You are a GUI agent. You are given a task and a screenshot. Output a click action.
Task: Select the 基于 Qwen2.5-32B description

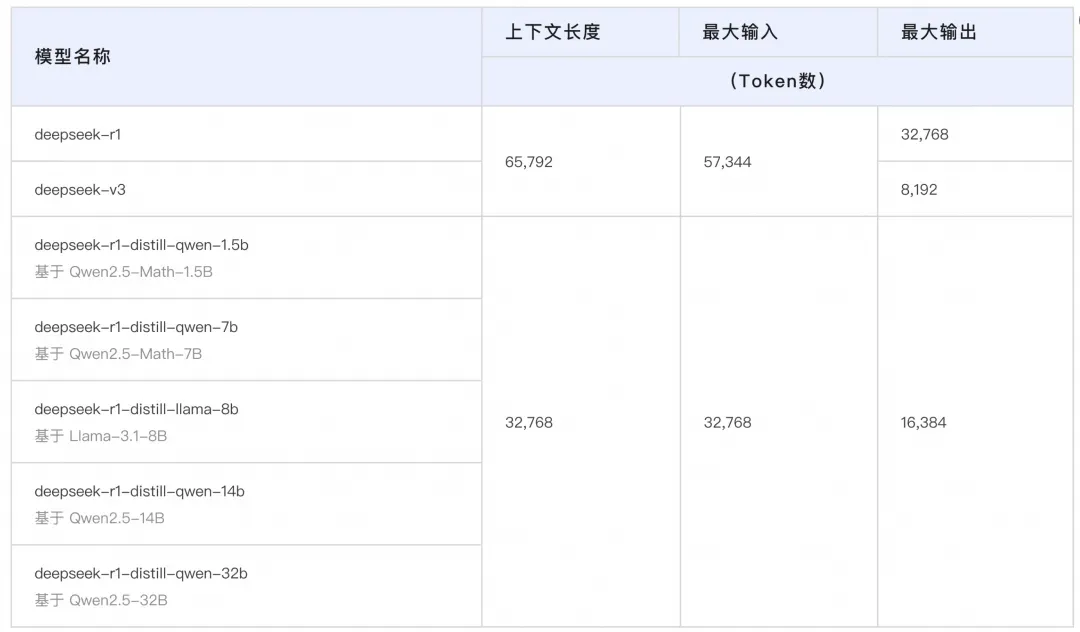pos(101,600)
